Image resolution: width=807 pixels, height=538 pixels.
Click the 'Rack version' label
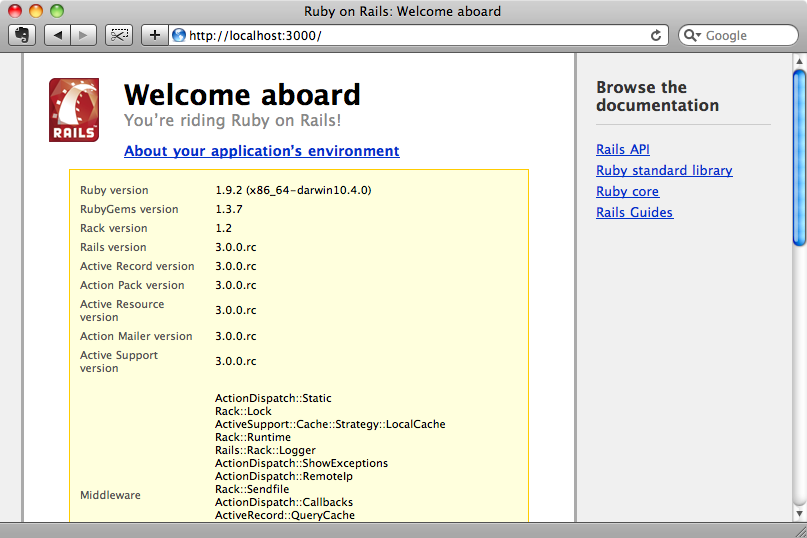click(x=114, y=229)
